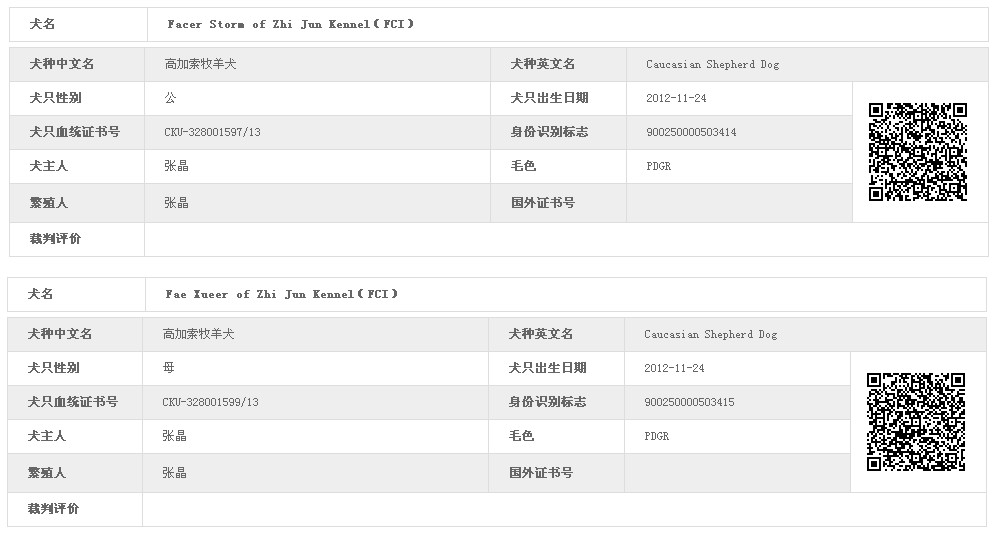Click the QR code for Facer Storm
Image resolution: width=1000 pixels, height=534 pixels.
tap(918, 152)
